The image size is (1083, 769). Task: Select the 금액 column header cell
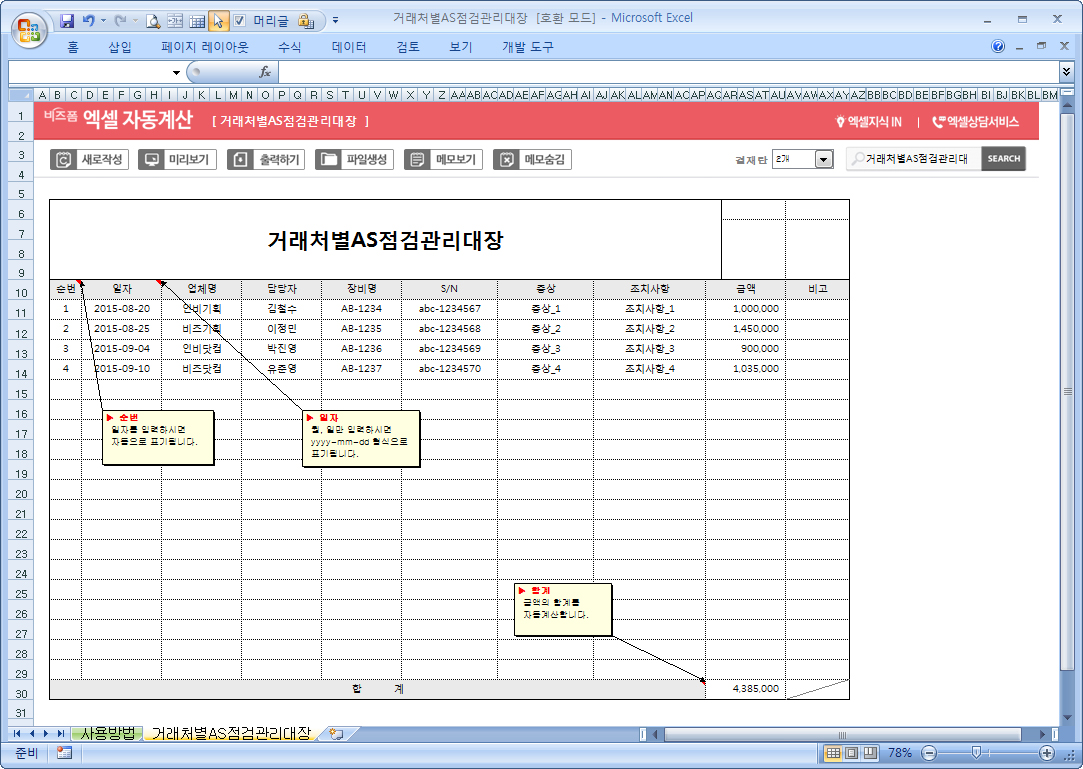(x=745, y=289)
